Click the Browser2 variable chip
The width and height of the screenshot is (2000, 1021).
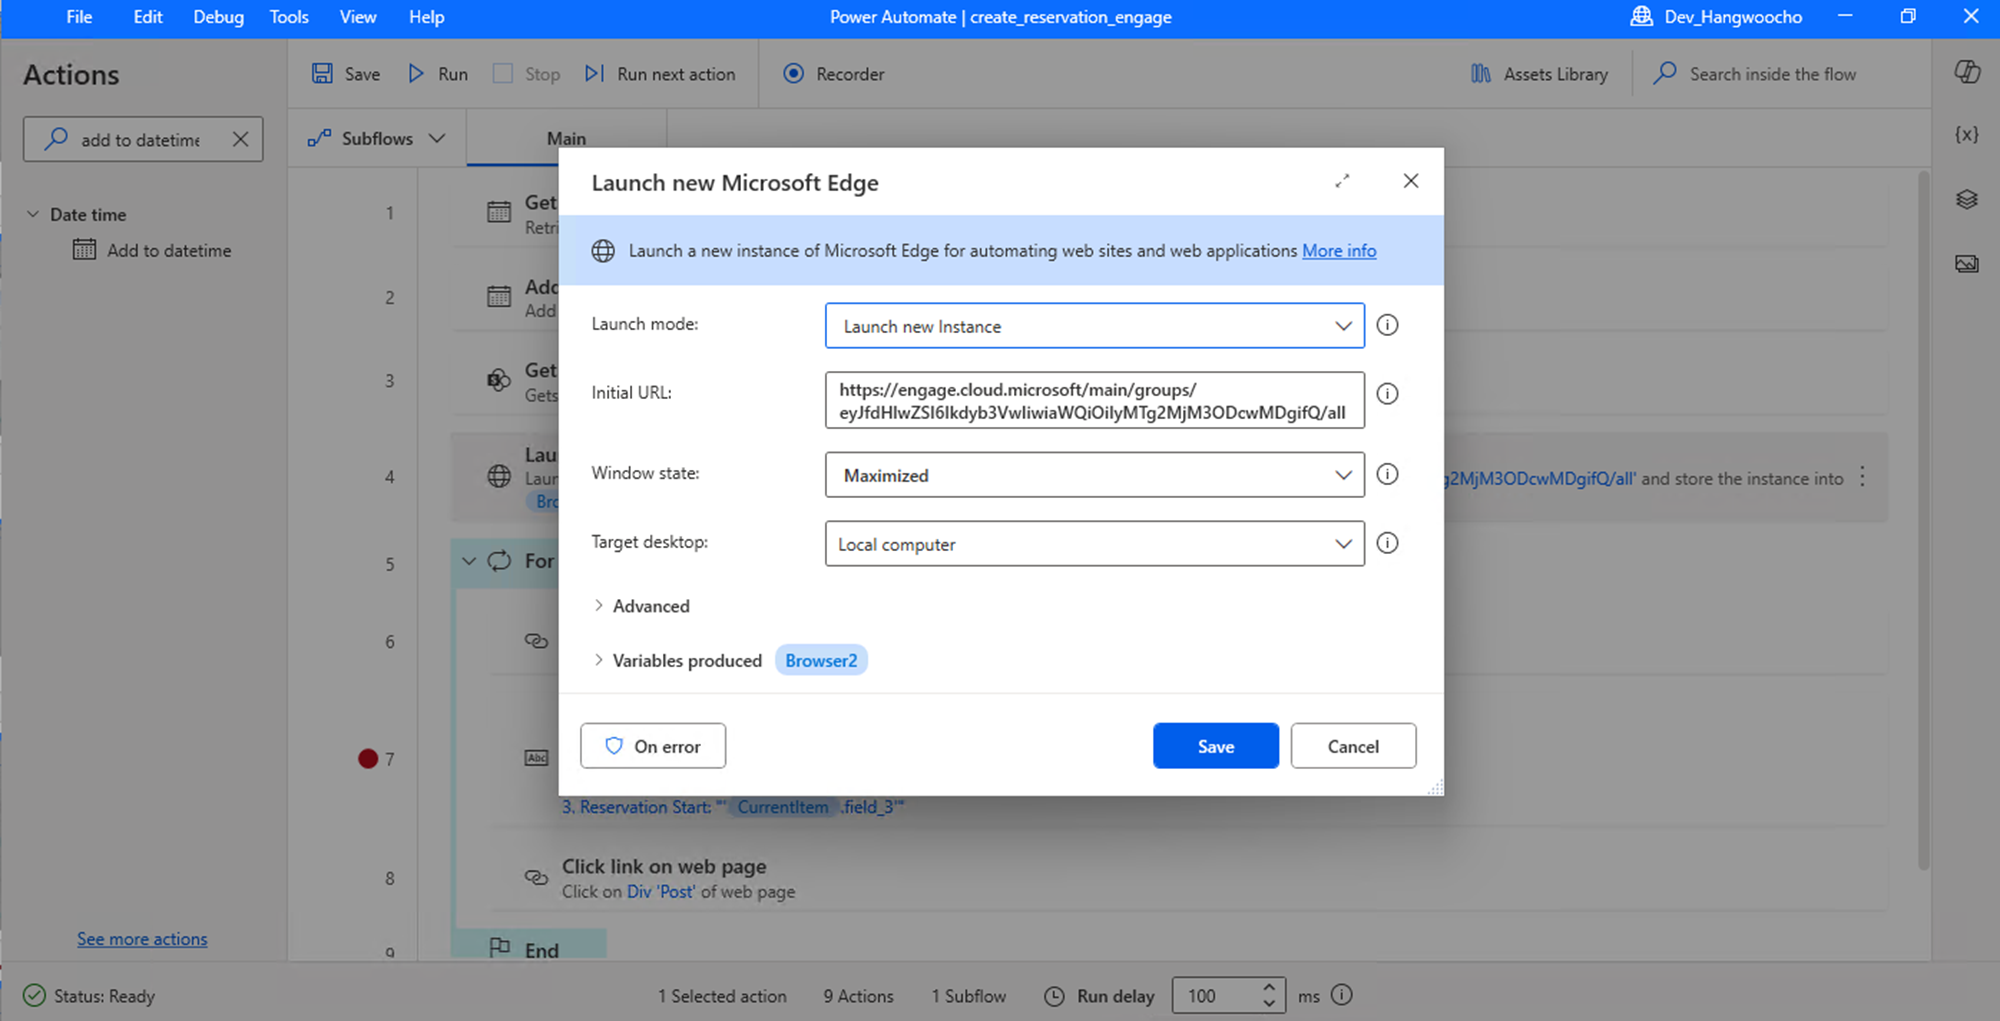pos(821,660)
